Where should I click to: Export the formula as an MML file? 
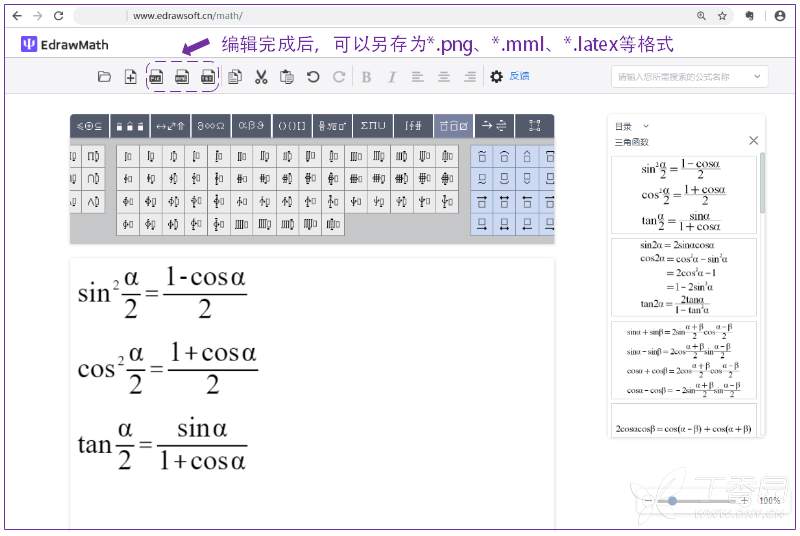pos(182,77)
